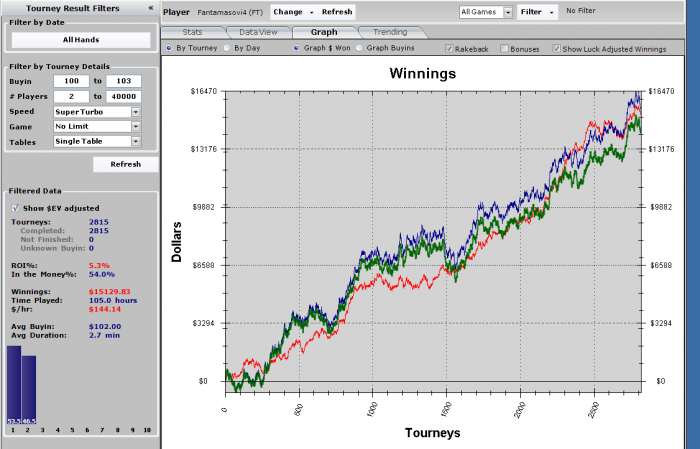The width and height of the screenshot is (700, 449).
Task: Collapse the Tourney Result Filters panel
Action: point(151,8)
